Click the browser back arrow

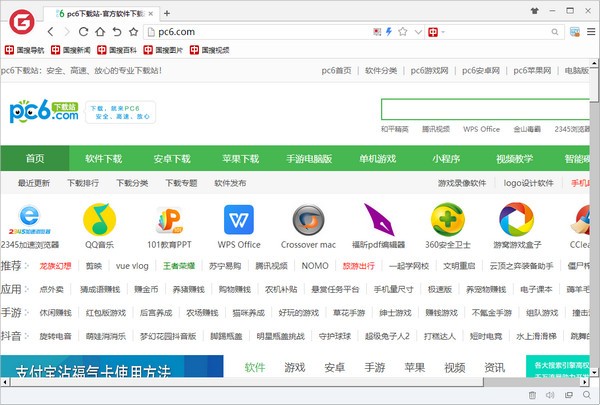click(52, 32)
